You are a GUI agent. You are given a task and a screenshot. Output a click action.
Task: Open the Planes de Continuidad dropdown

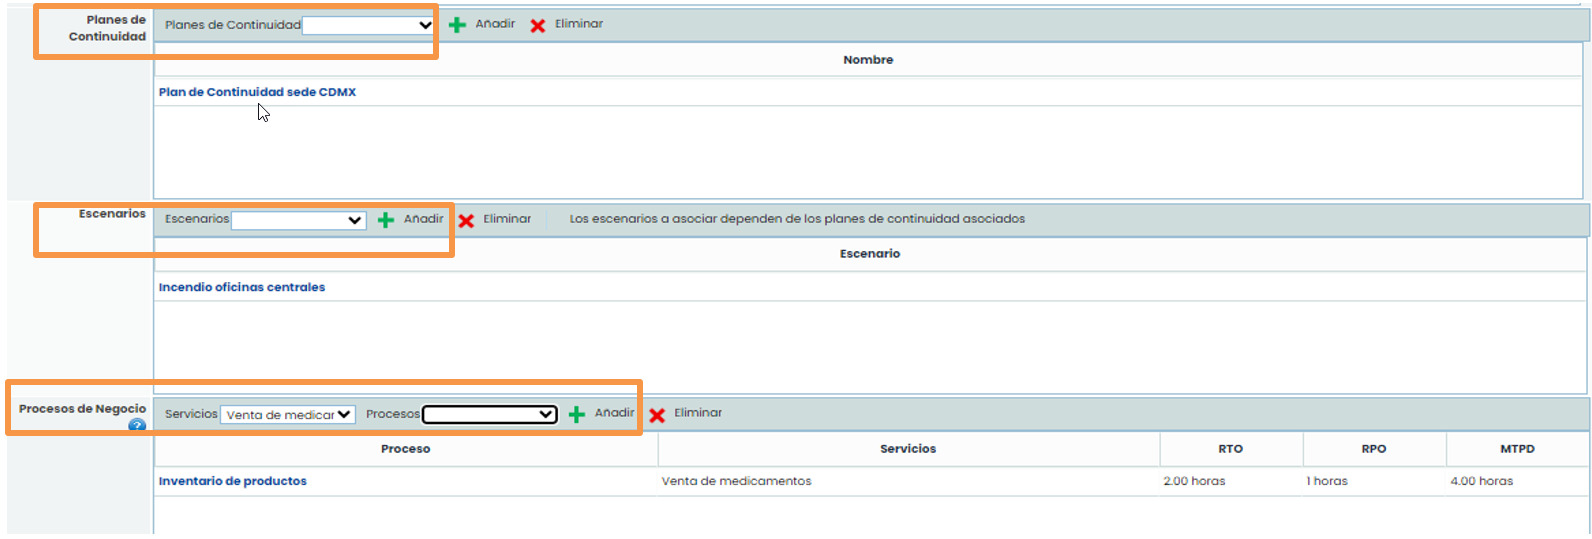367,25
